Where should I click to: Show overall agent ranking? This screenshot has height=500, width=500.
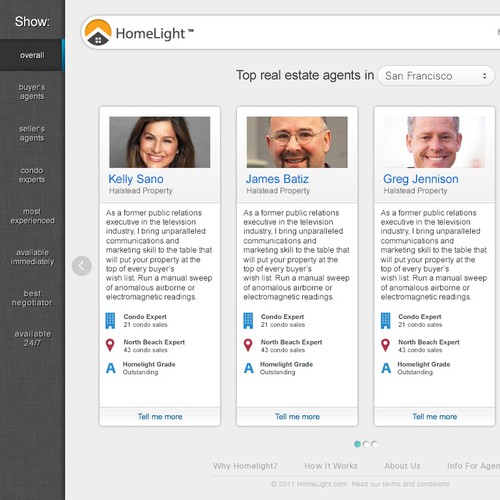coord(32,55)
